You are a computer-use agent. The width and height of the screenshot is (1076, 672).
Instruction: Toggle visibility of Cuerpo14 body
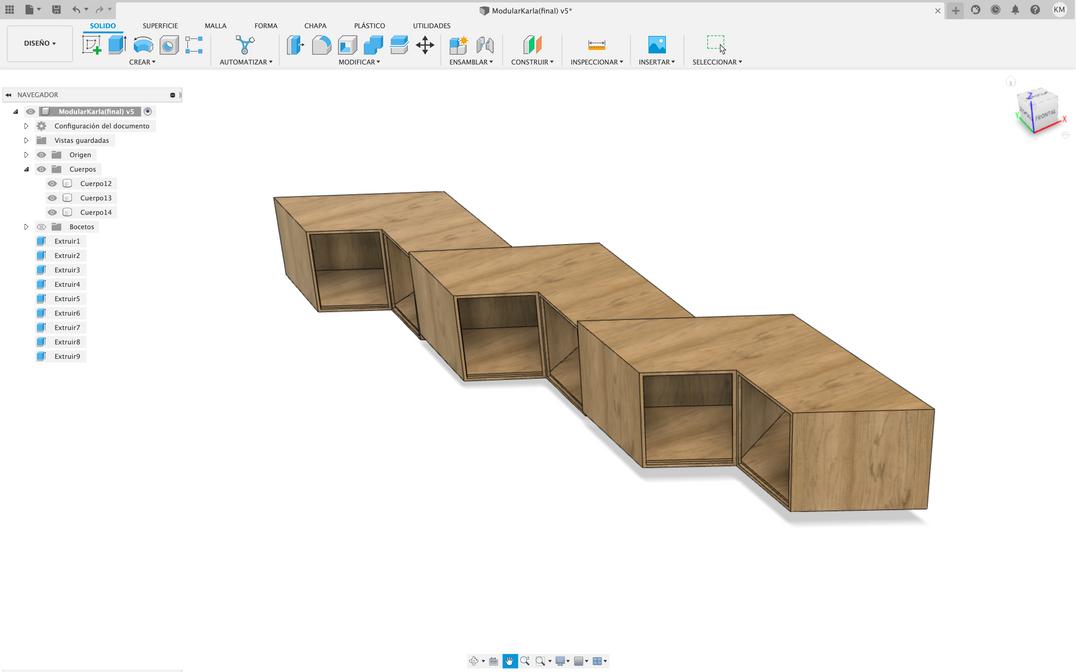[52, 212]
